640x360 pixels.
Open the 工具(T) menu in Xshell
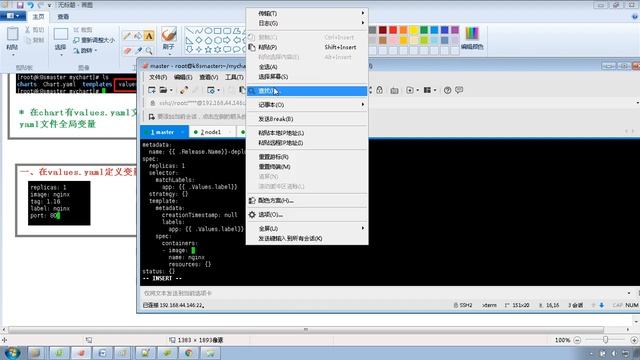234,77
